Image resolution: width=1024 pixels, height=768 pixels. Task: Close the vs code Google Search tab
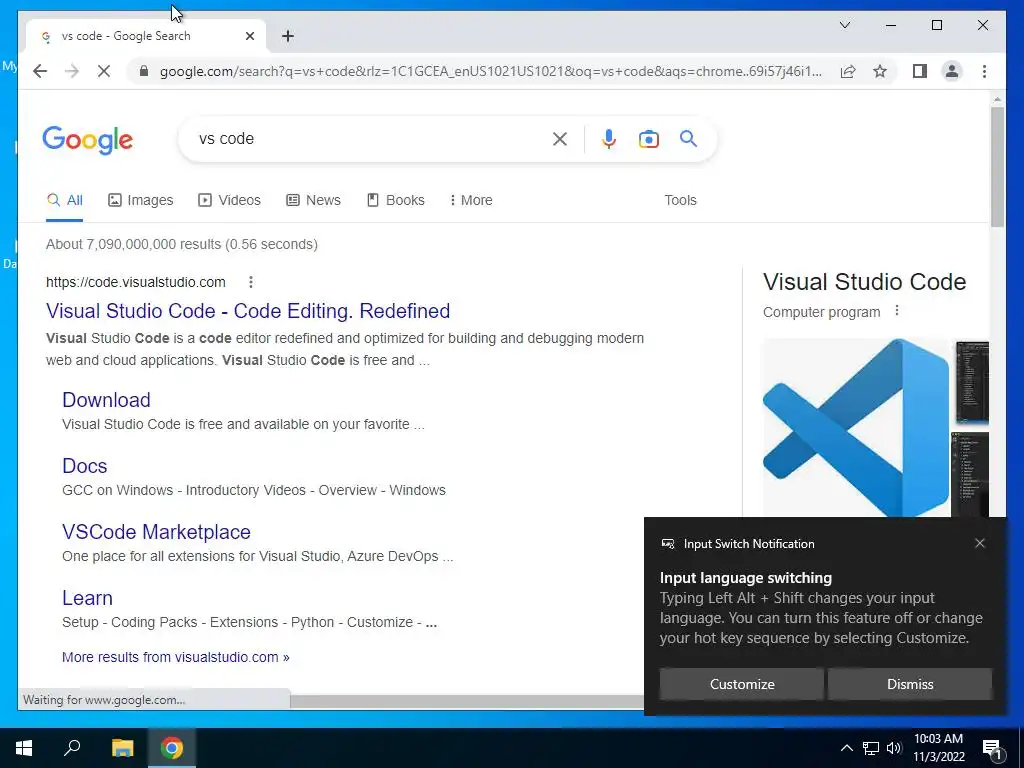(x=249, y=36)
